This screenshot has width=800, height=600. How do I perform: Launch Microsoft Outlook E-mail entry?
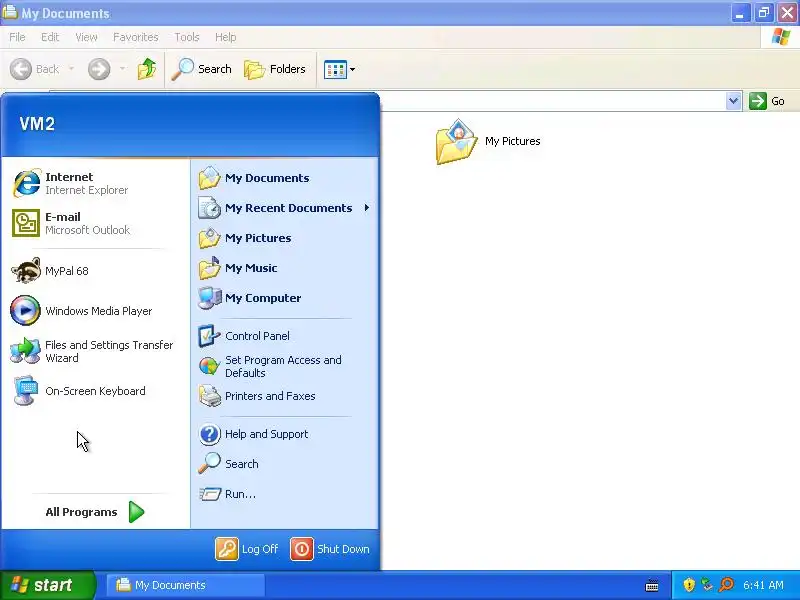[x=95, y=223]
